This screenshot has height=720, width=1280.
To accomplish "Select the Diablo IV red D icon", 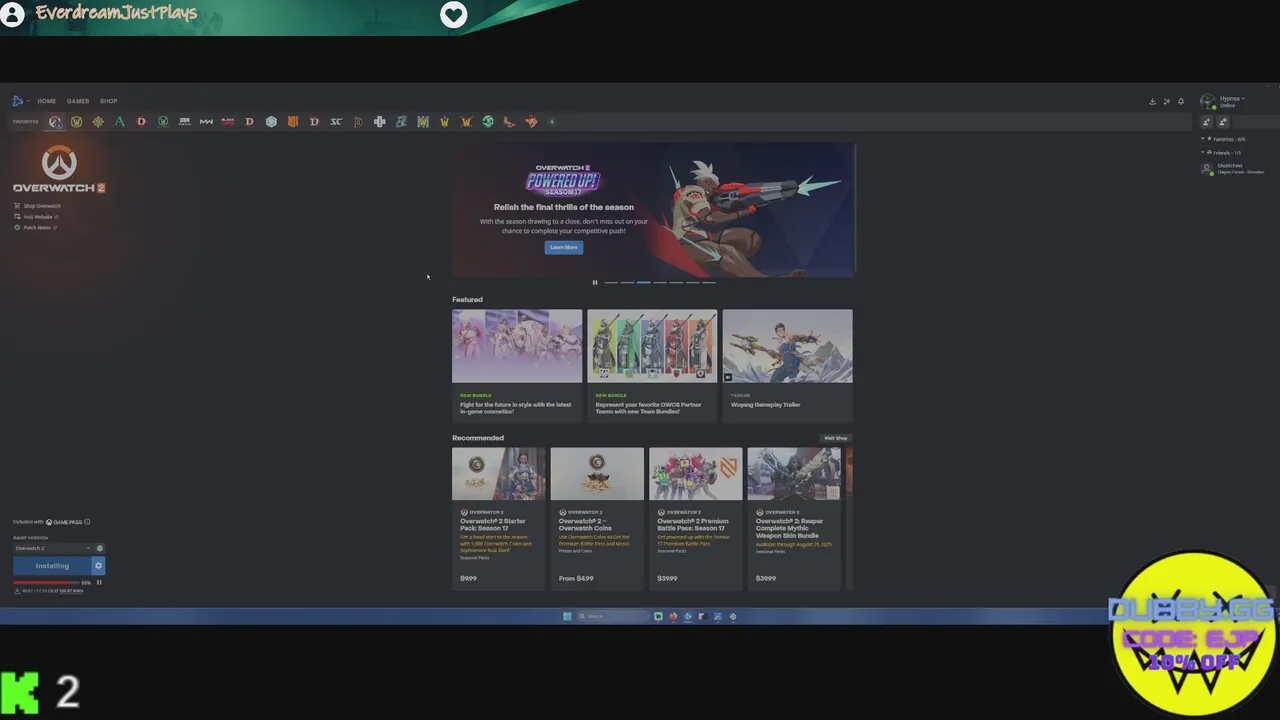I will 141,122.
